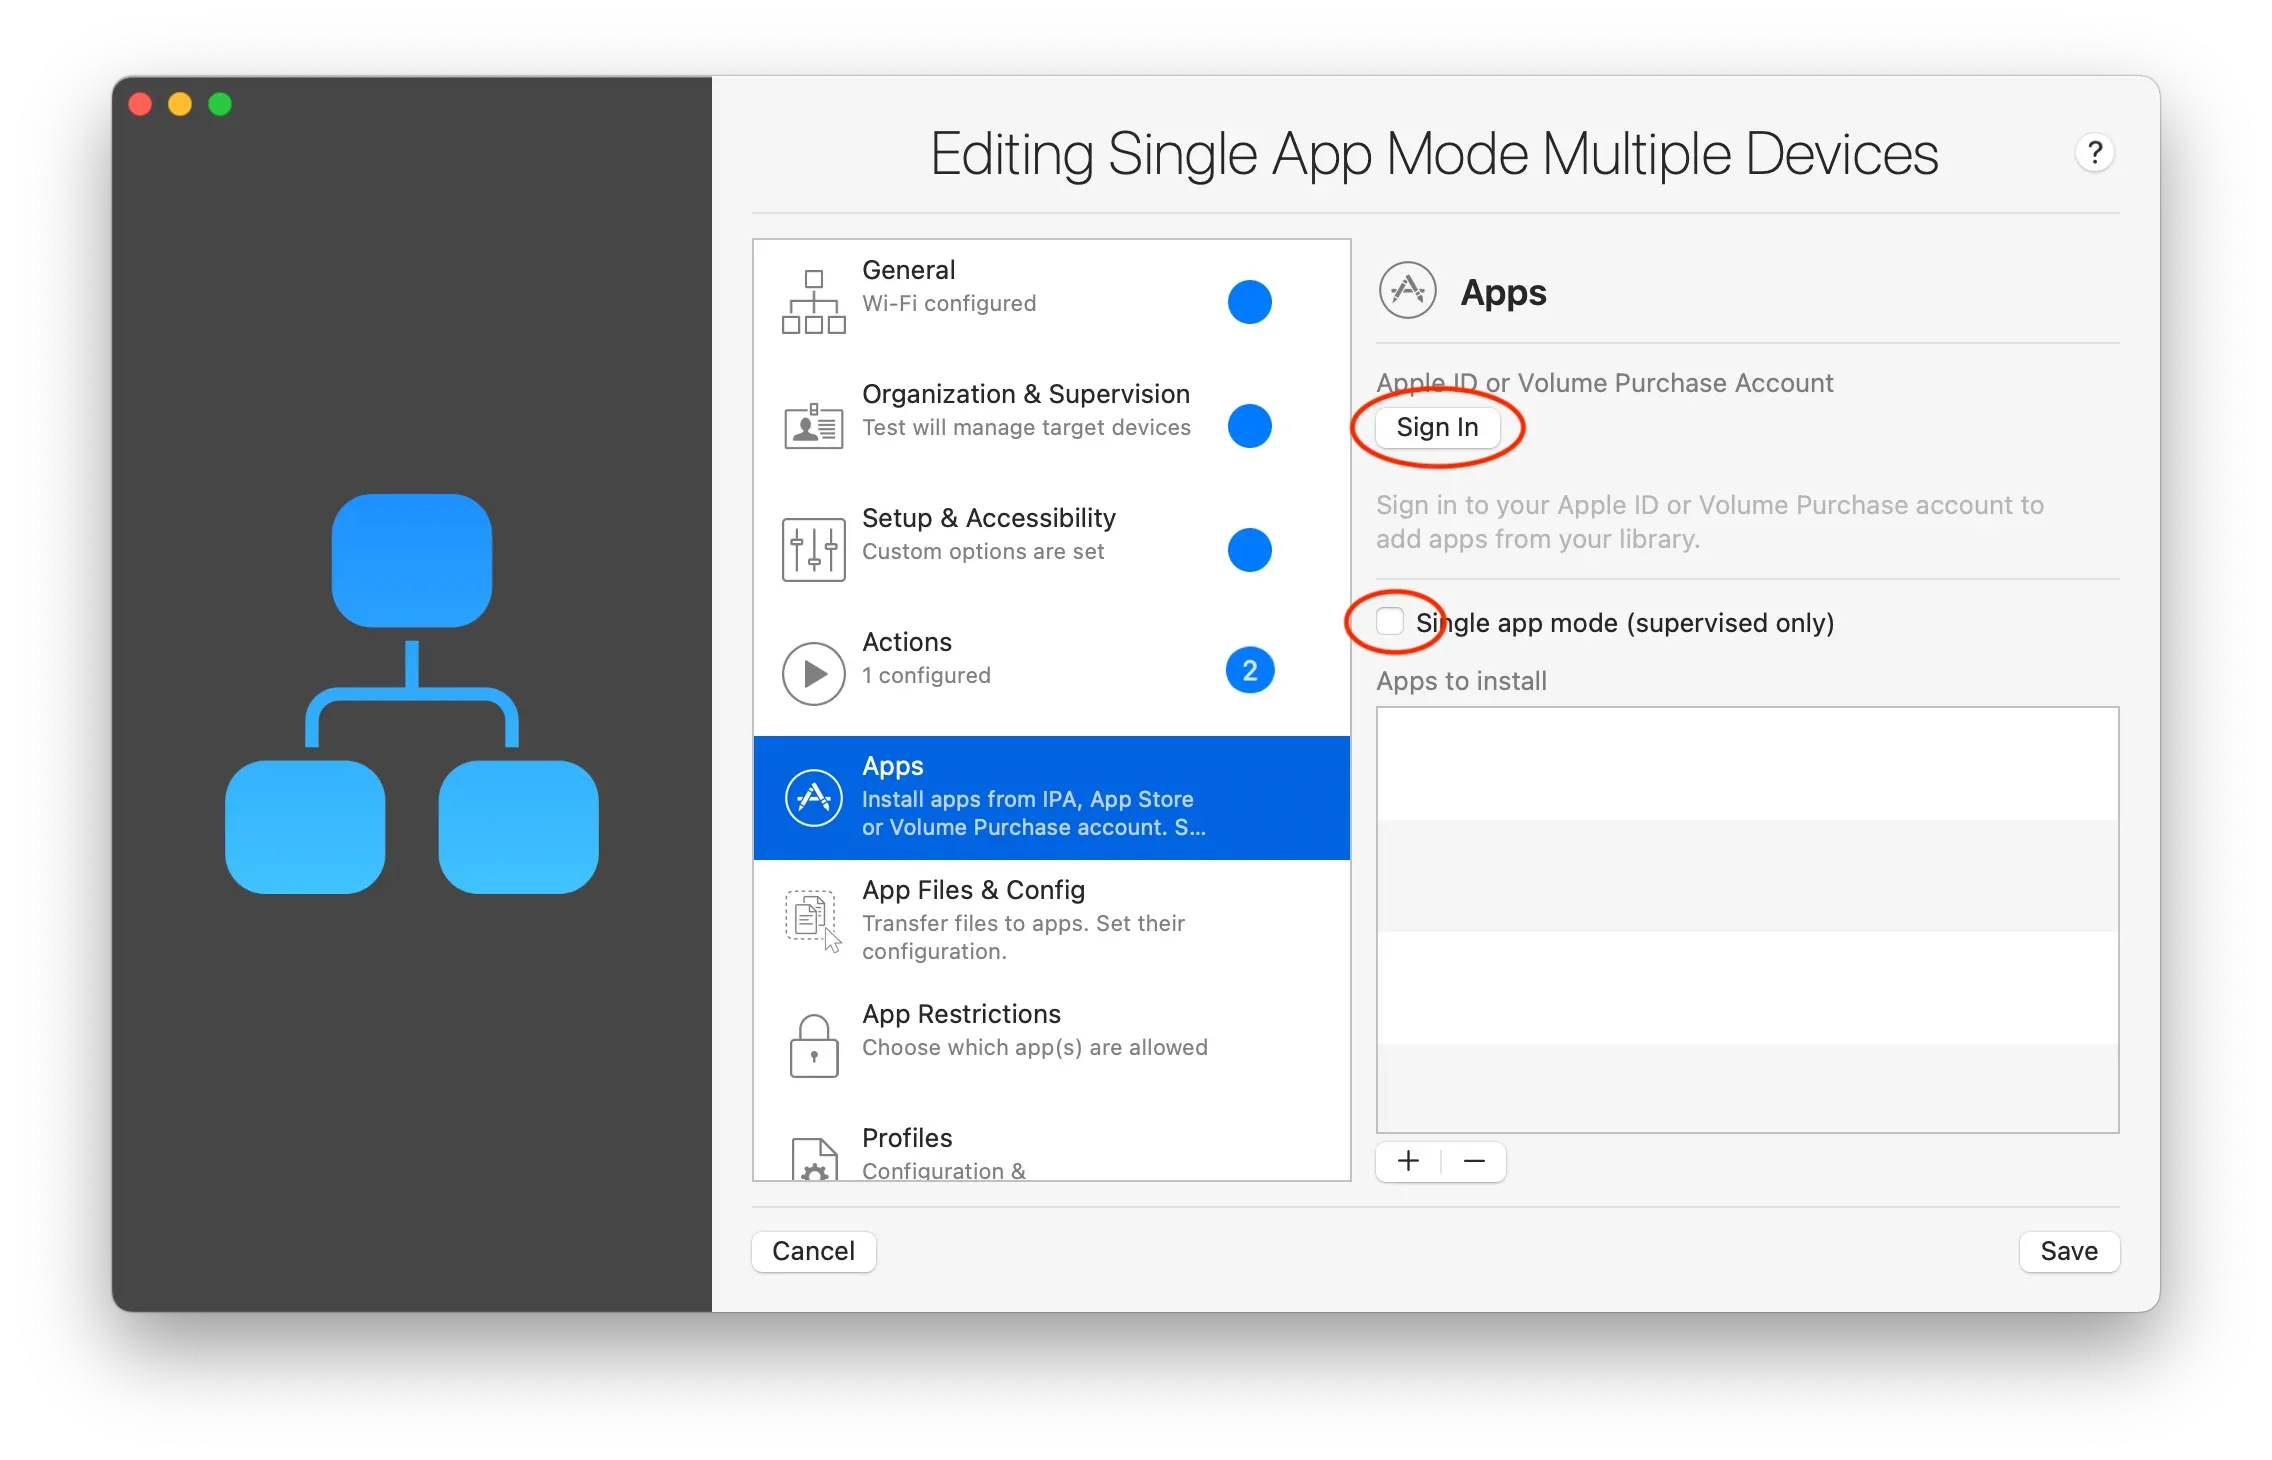Sign In to Apple ID or Volume Purchase account
The width and height of the screenshot is (2272, 1460).
1437,427
